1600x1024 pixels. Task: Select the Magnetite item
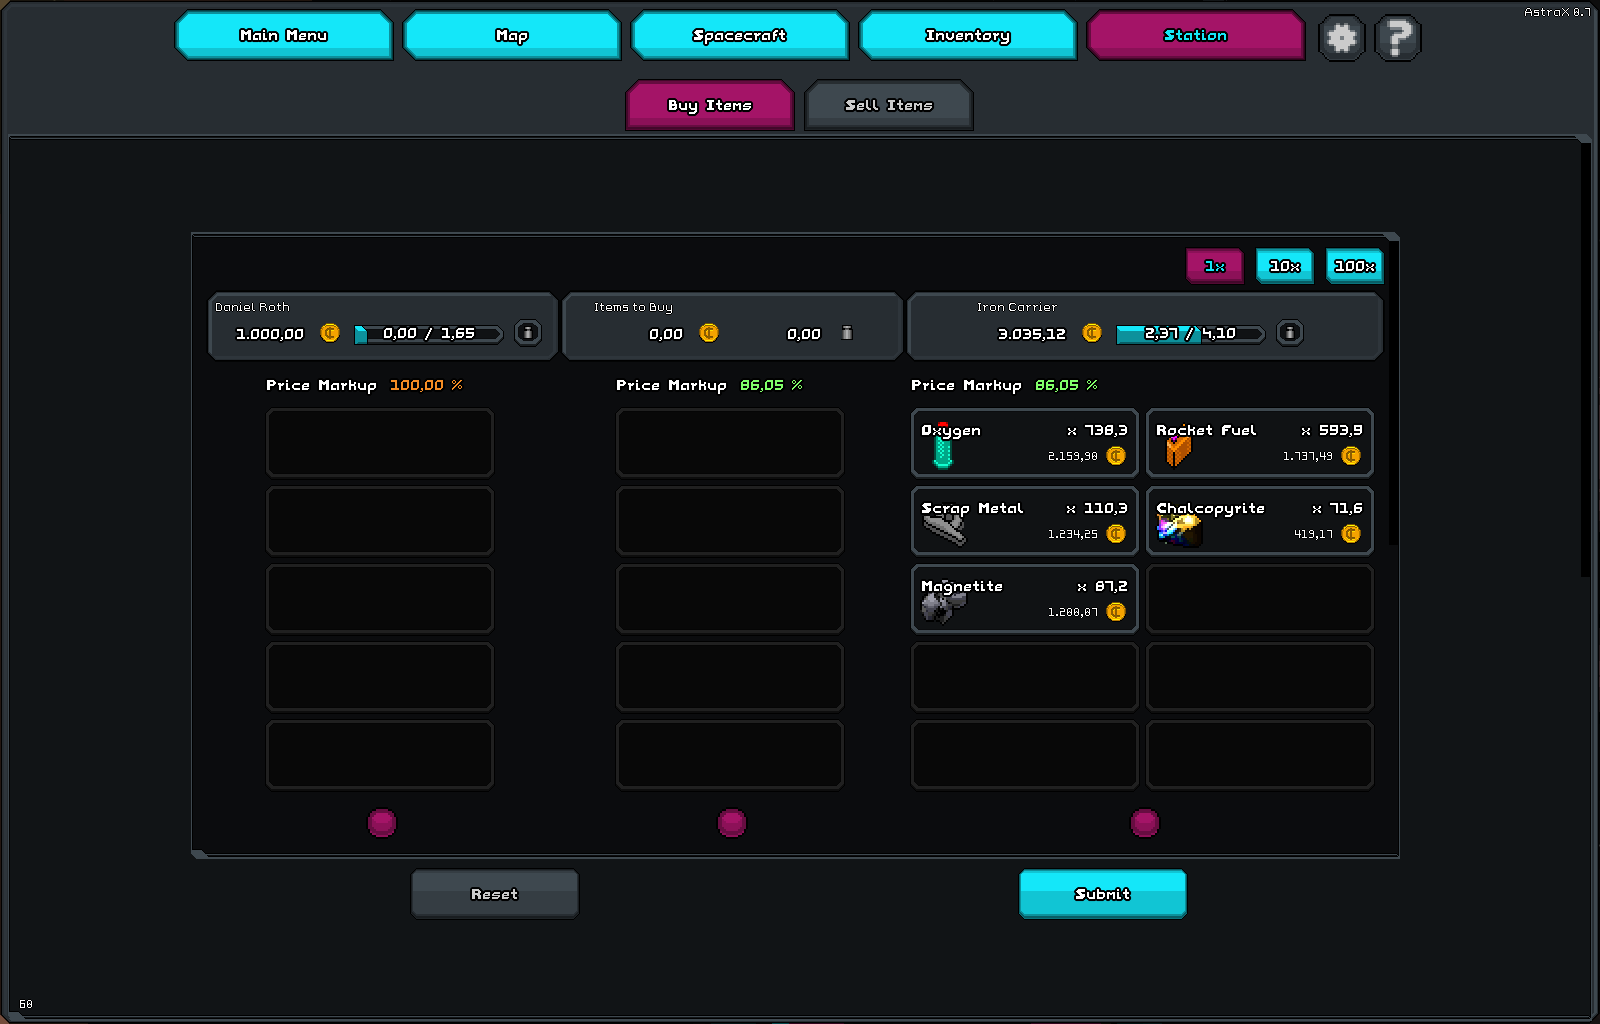[x=1024, y=598]
